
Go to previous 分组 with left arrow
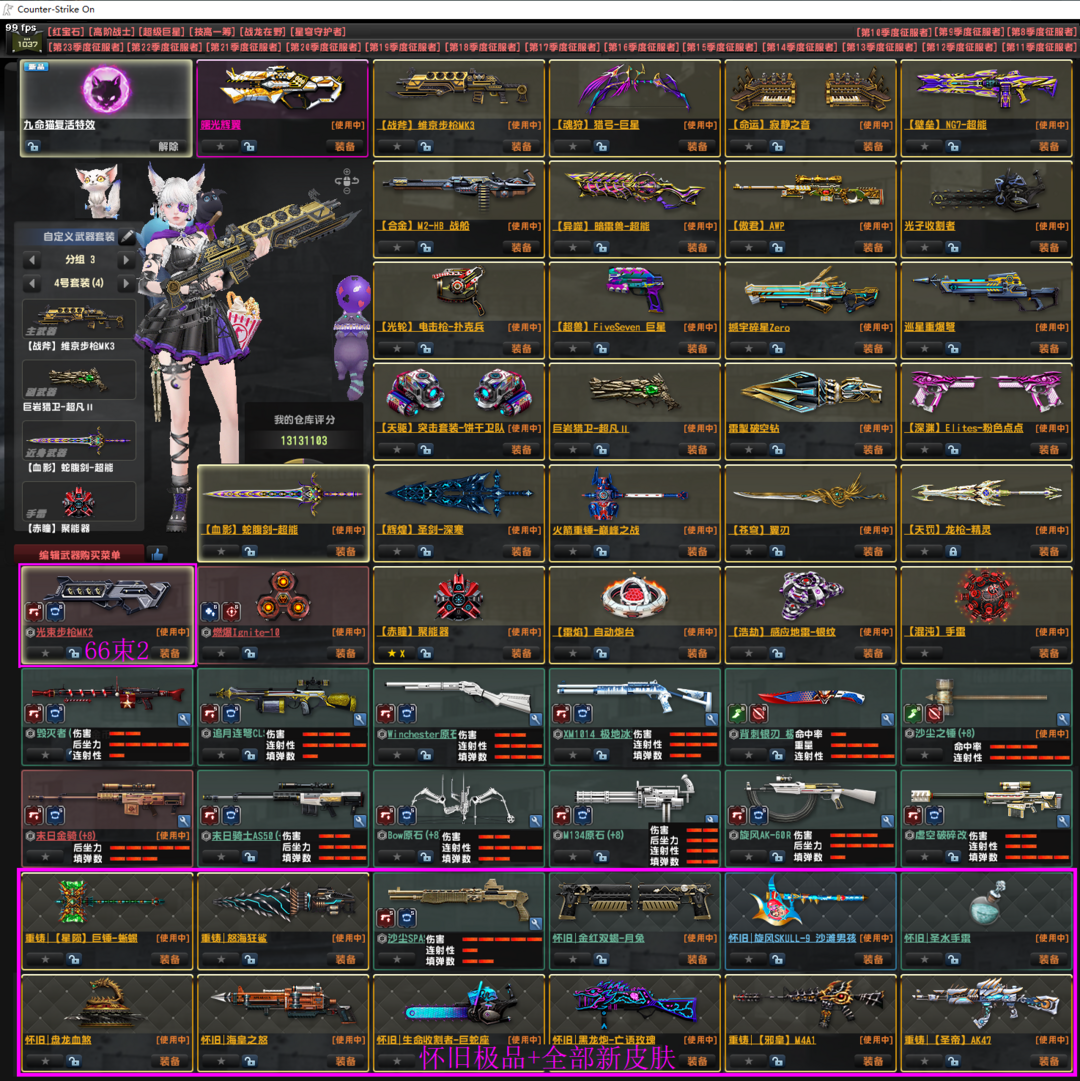pyautogui.click(x=33, y=260)
